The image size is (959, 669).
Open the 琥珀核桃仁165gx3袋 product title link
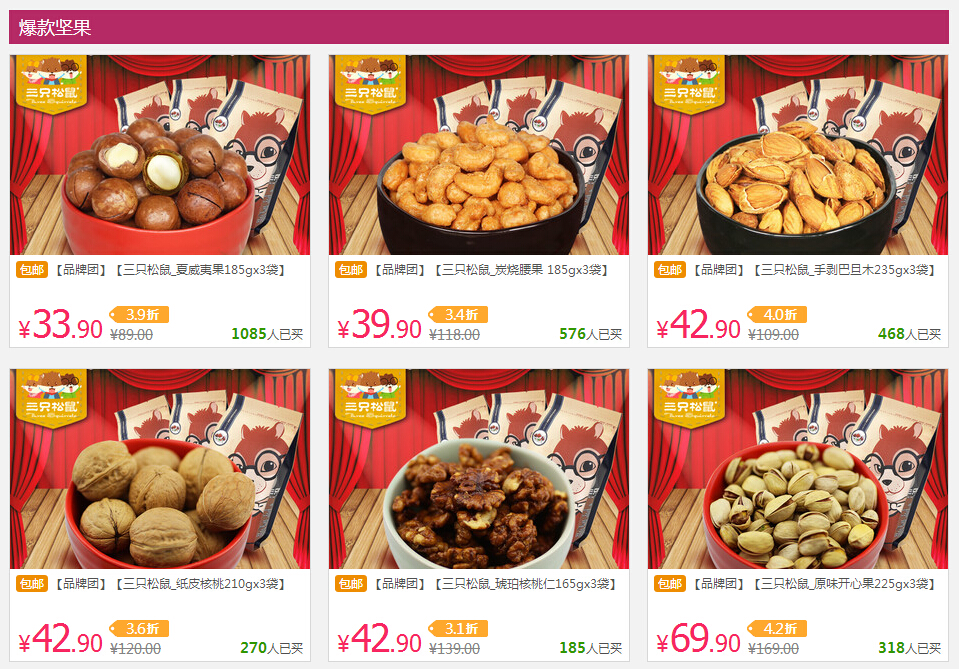[x=495, y=583]
